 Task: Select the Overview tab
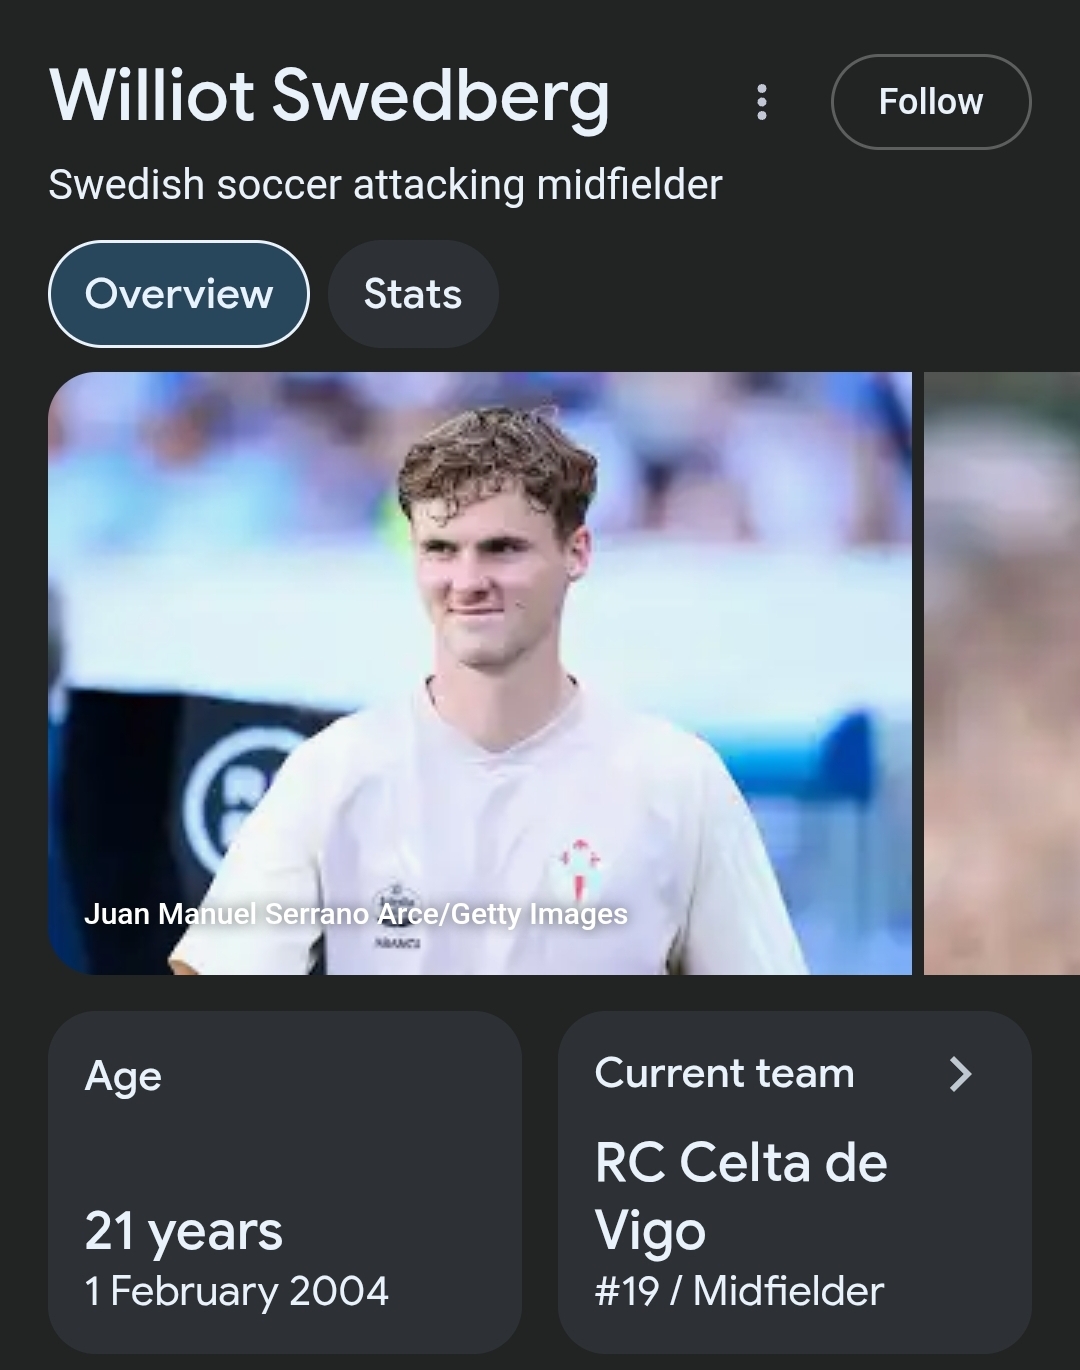(178, 294)
